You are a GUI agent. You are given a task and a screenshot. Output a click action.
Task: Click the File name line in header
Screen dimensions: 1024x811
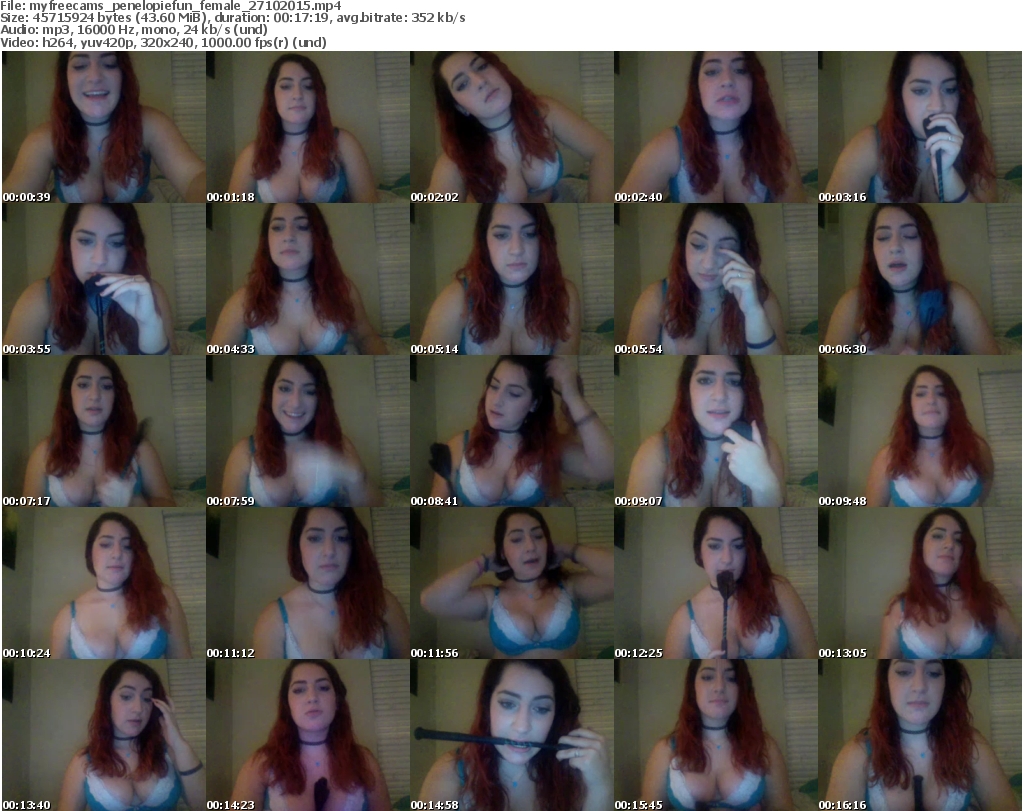point(170,6)
